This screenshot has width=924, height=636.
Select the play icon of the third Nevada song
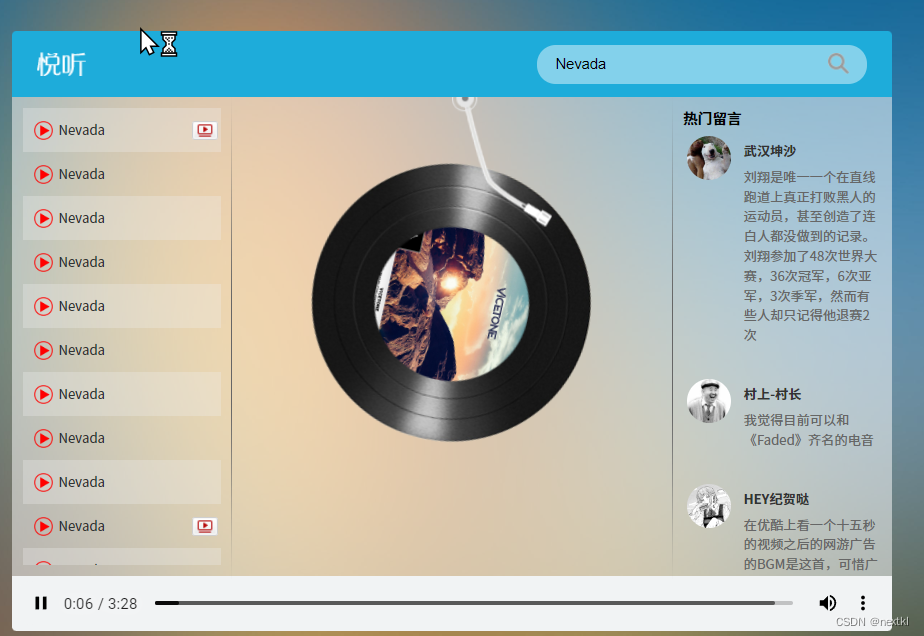pos(43,218)
